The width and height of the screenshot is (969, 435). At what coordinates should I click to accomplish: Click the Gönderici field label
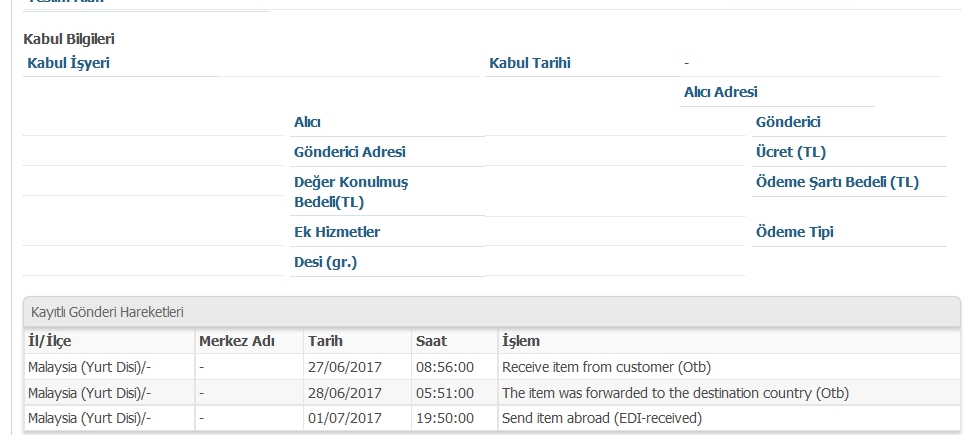point(788,122)
